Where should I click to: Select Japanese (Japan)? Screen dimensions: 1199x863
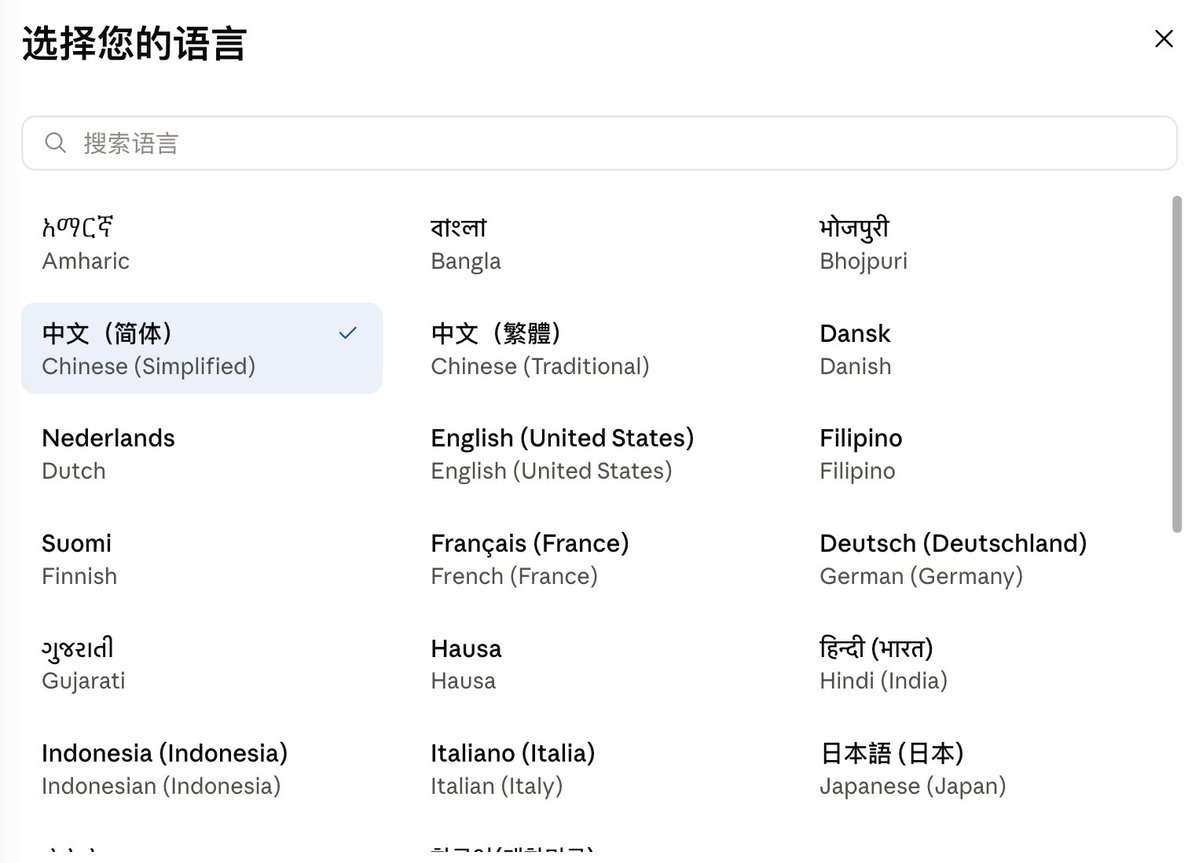click(x=980, y=769)
